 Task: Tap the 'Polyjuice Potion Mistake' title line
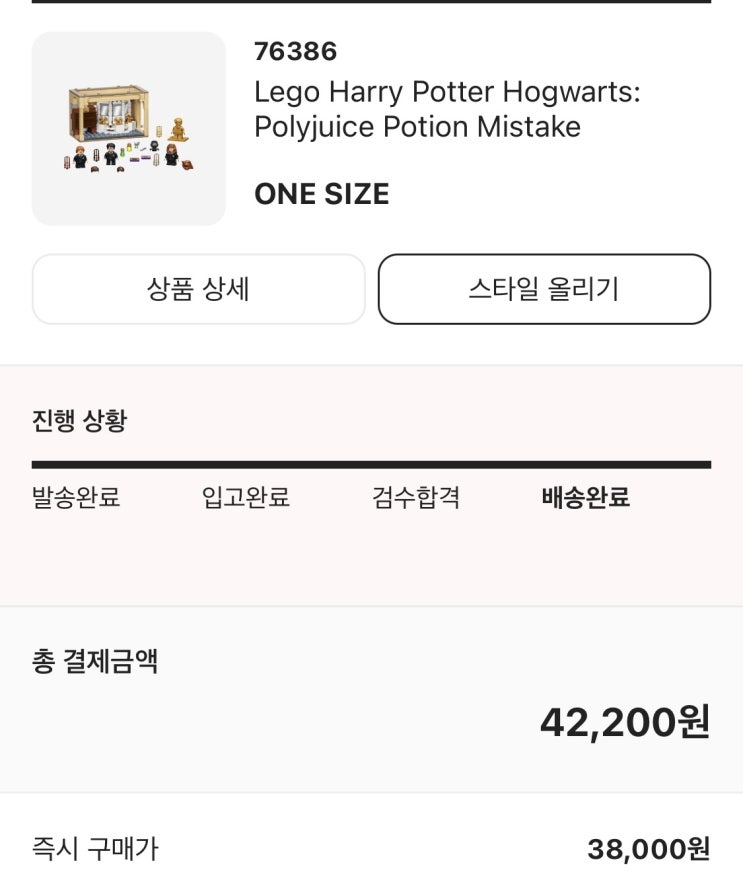(417, 127)
